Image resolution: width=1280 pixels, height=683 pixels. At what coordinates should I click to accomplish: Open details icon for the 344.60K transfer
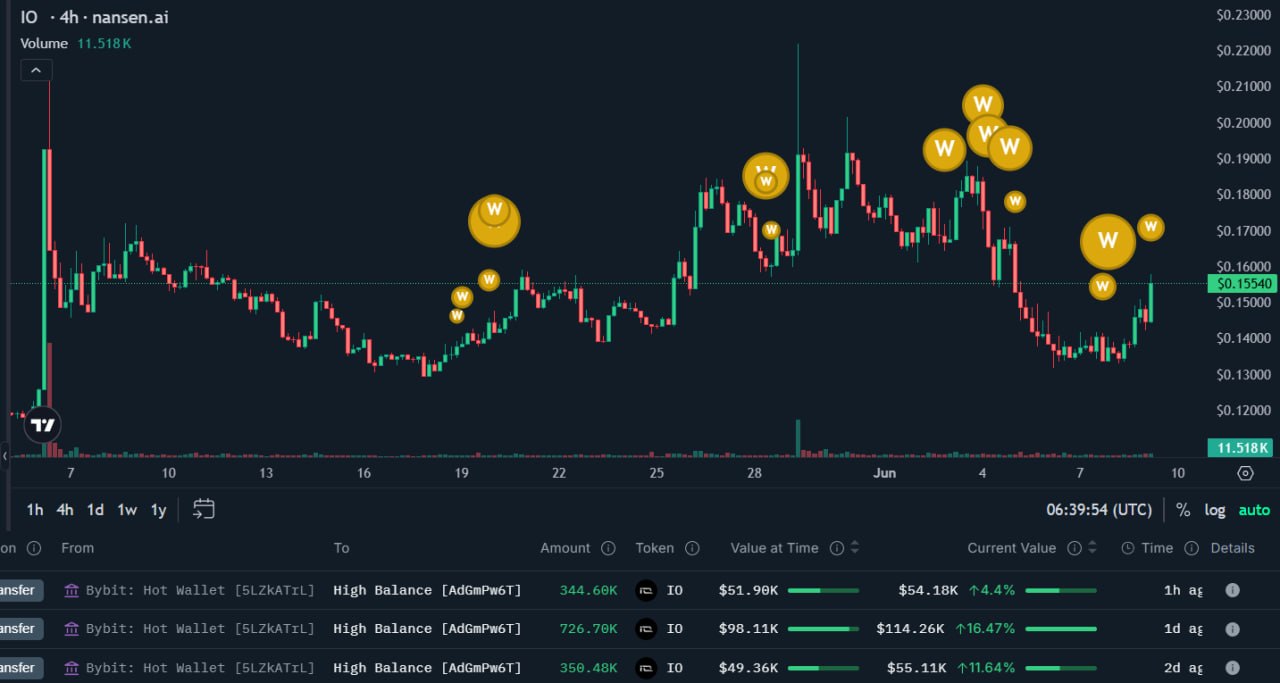(1232, 590)
